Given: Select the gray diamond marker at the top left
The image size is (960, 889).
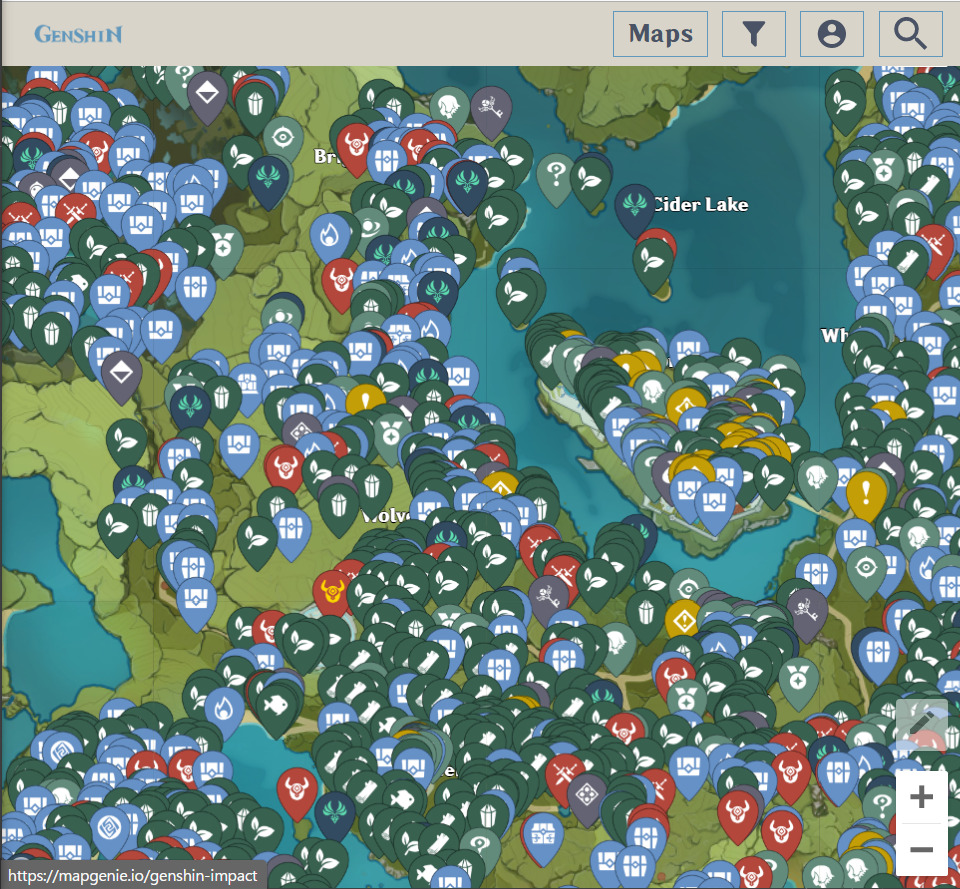Looking at the screenshot, I should [208, 96].
